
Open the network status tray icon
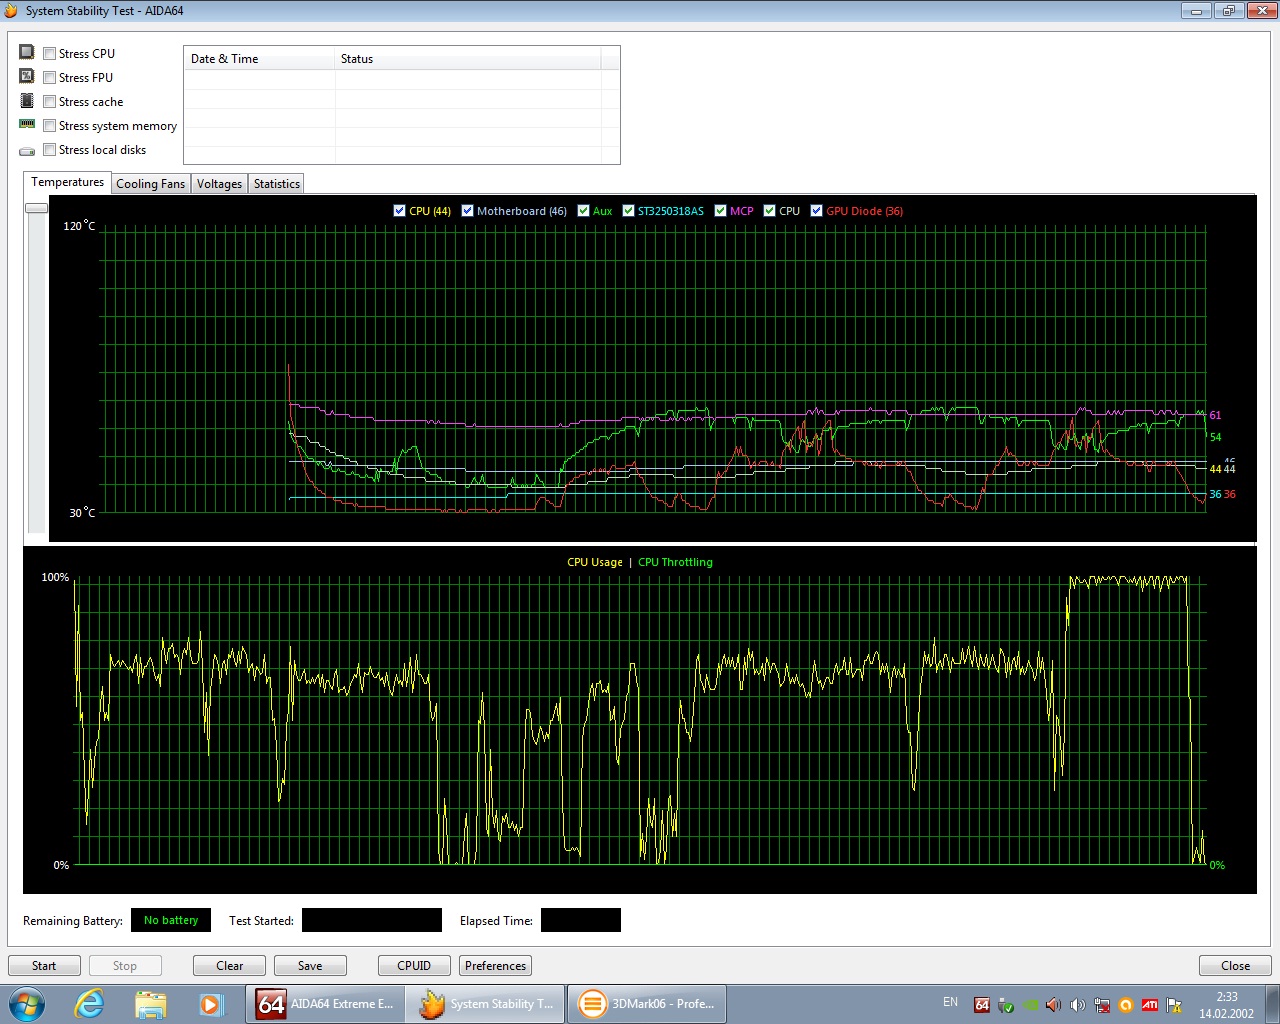[1102, 1005]
